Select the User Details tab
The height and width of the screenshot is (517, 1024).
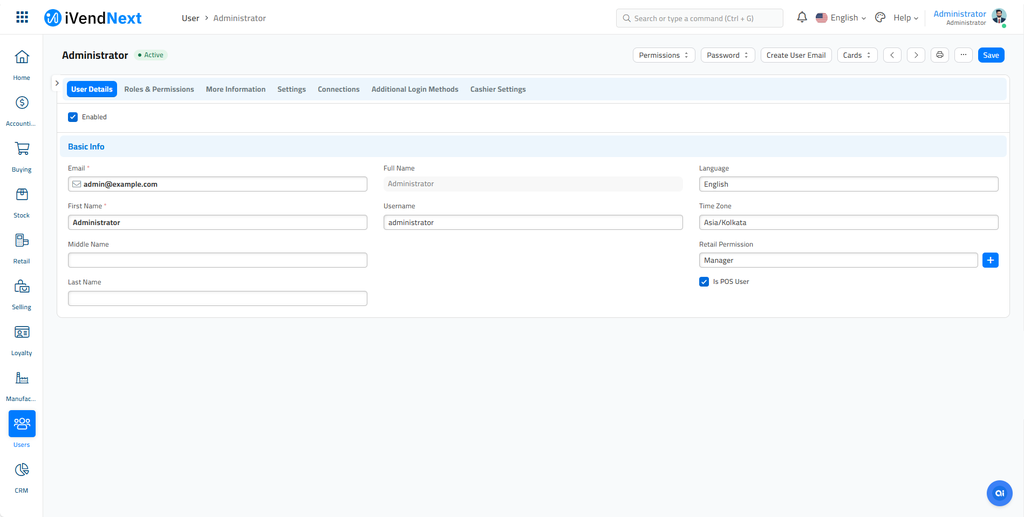click(91, 89)
